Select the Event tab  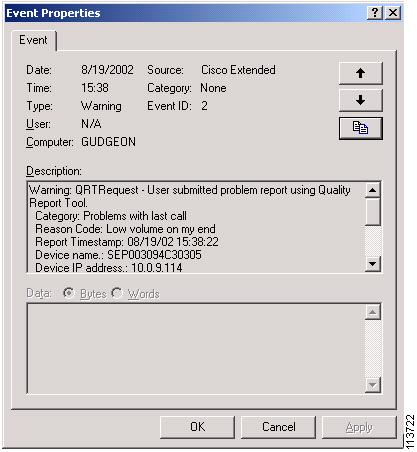tap(33, 40)
